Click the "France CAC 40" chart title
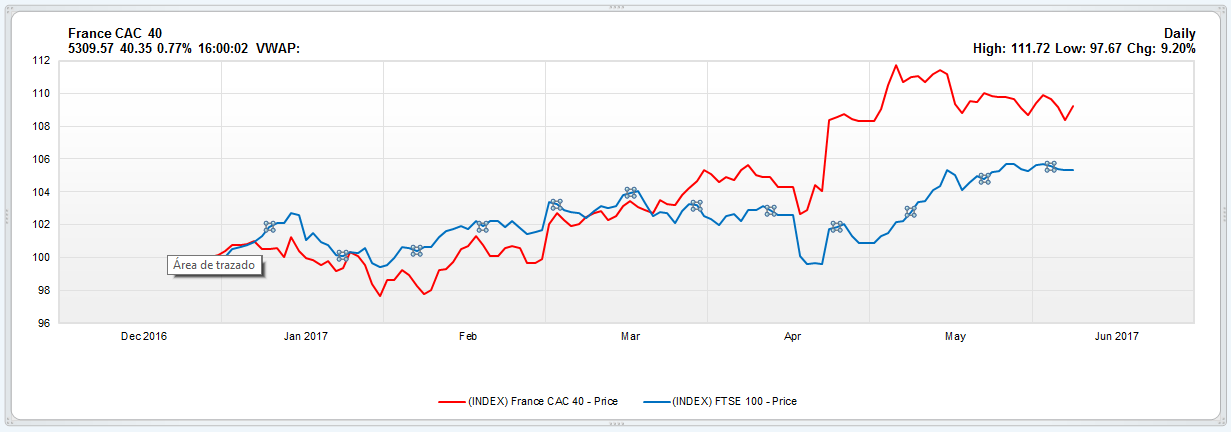This screenshot has height=432, width=1231. click(x=115, y=33)
